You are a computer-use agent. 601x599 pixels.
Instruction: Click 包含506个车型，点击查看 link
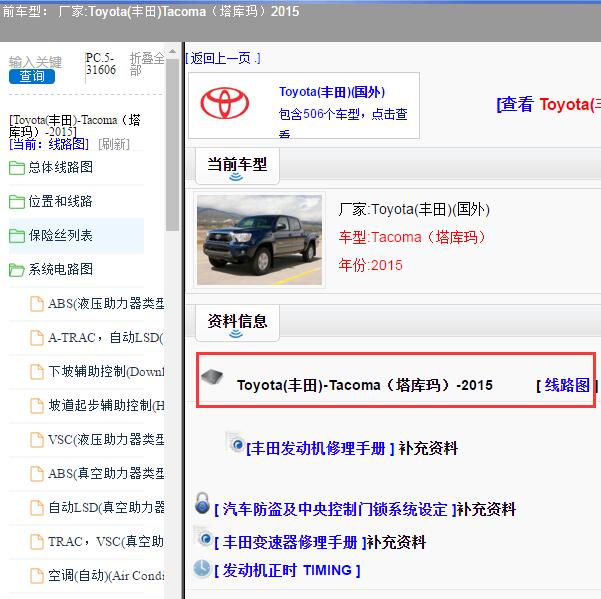pos(343,123)
